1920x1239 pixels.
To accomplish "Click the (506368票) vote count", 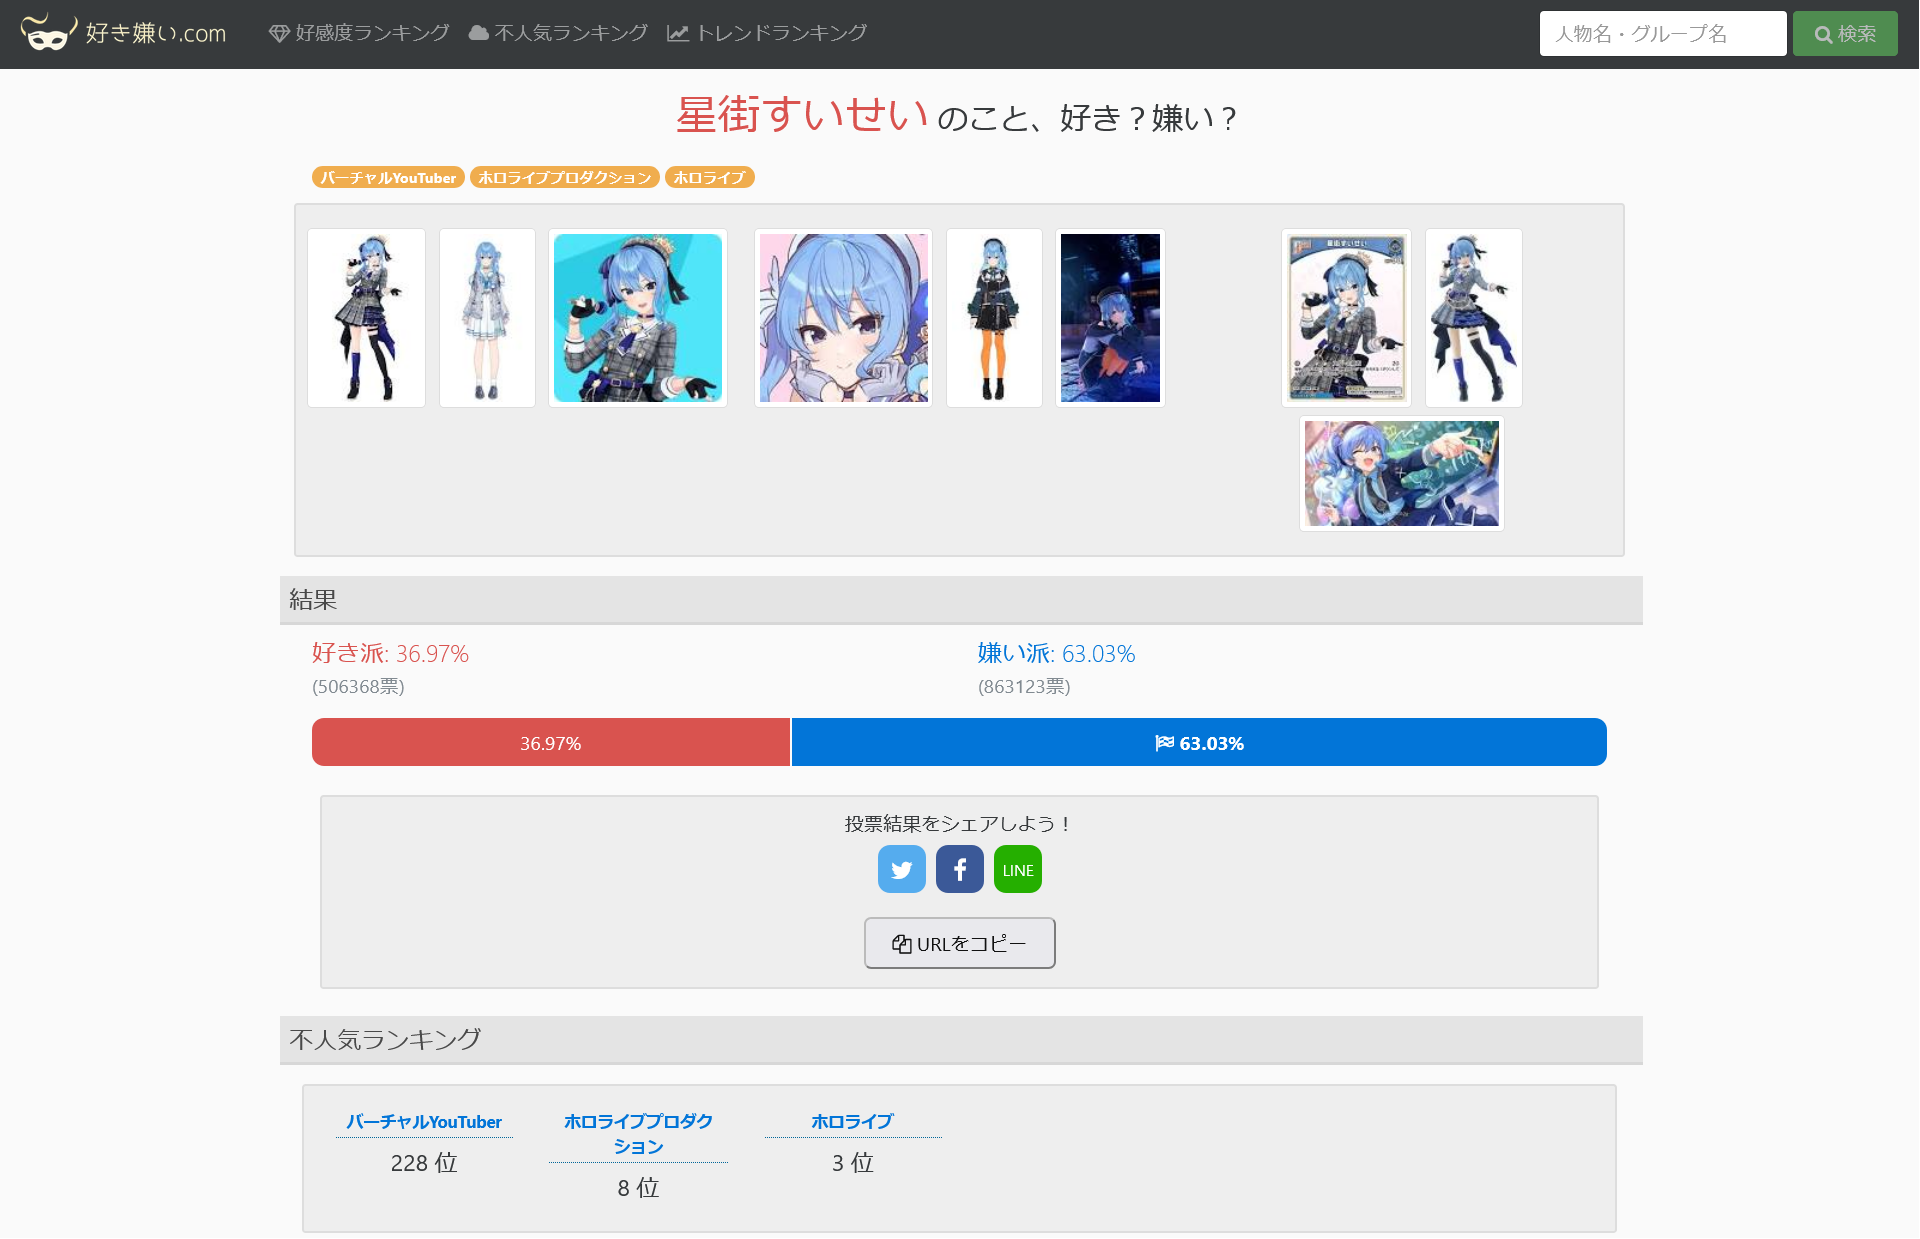I will [358, 687].
